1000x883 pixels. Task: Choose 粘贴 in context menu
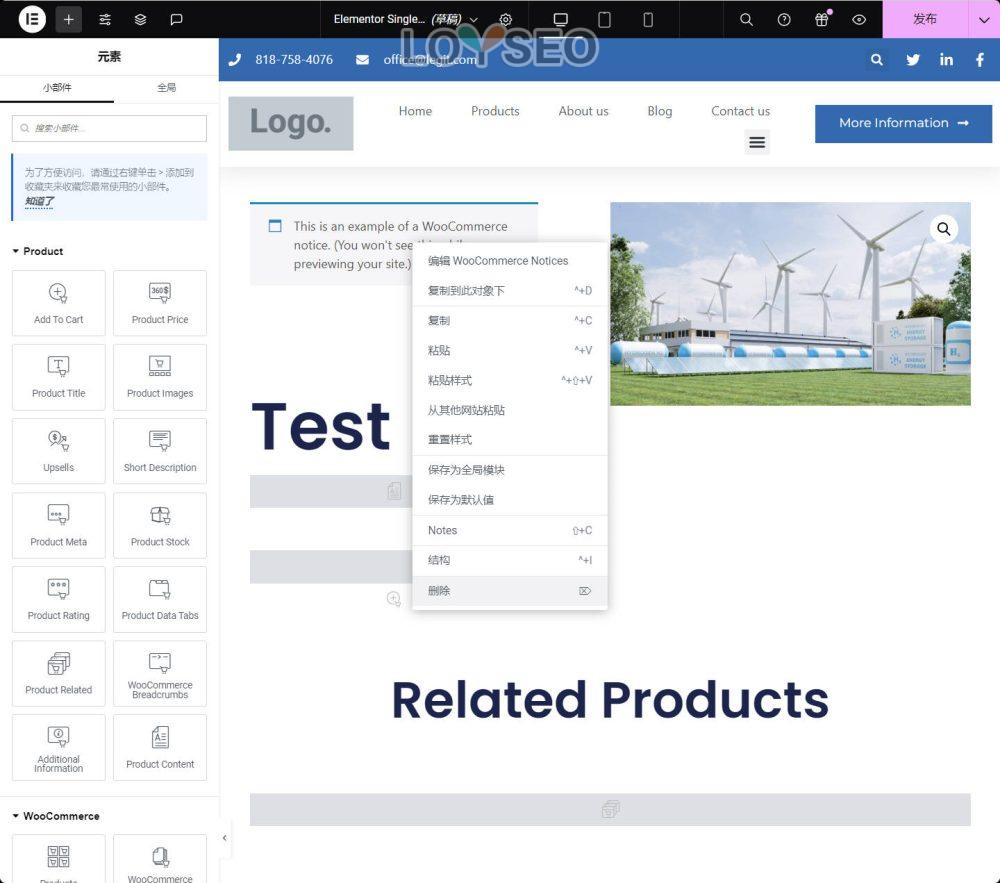point(510,350)
